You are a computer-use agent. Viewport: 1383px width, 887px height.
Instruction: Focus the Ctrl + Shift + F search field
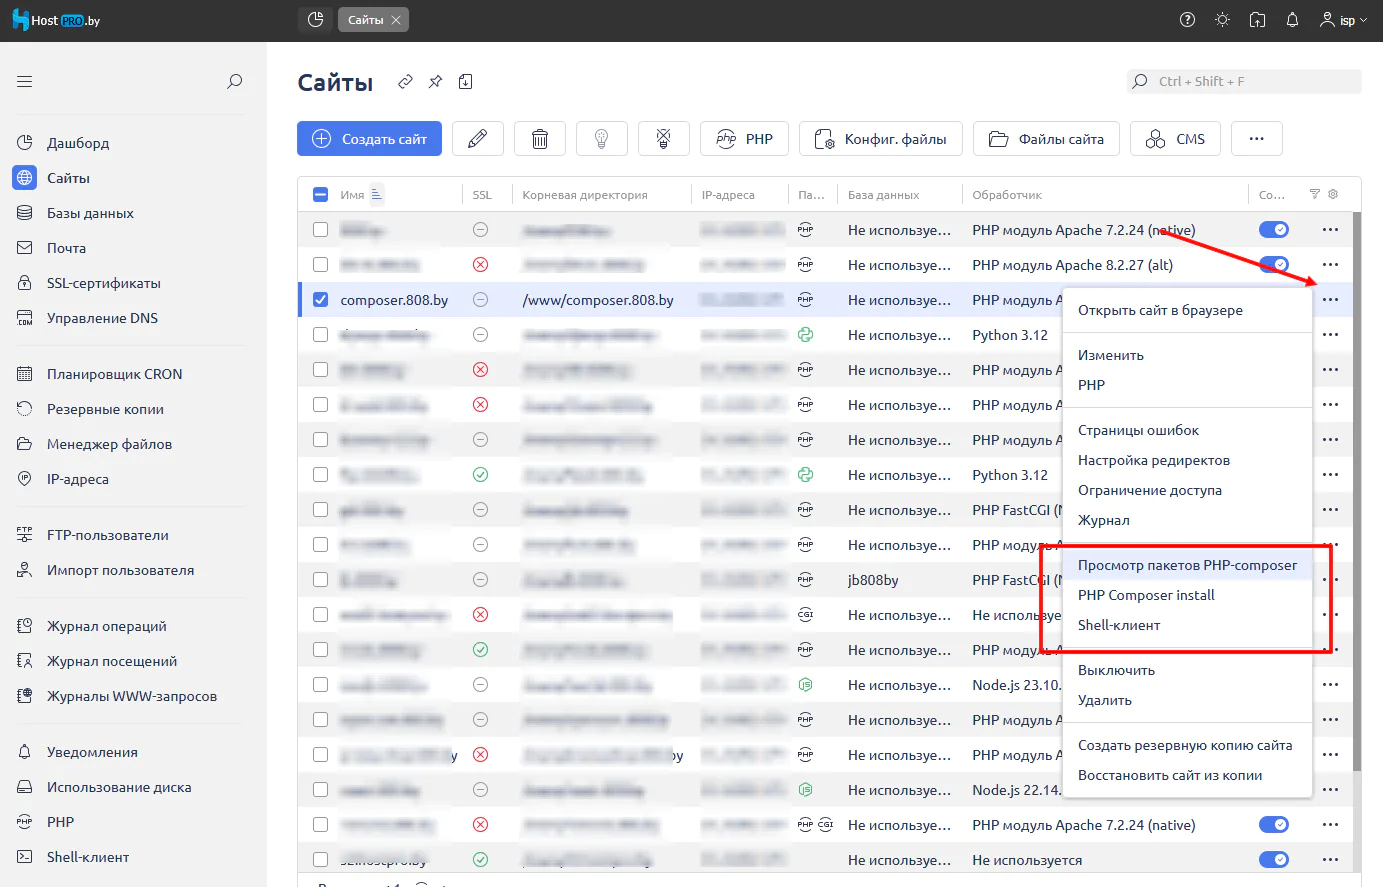click(1244, 81)
